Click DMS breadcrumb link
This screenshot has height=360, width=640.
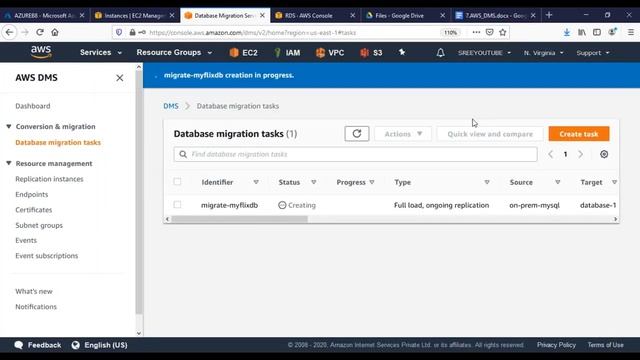pyautogui.click(x=171, y=106)
